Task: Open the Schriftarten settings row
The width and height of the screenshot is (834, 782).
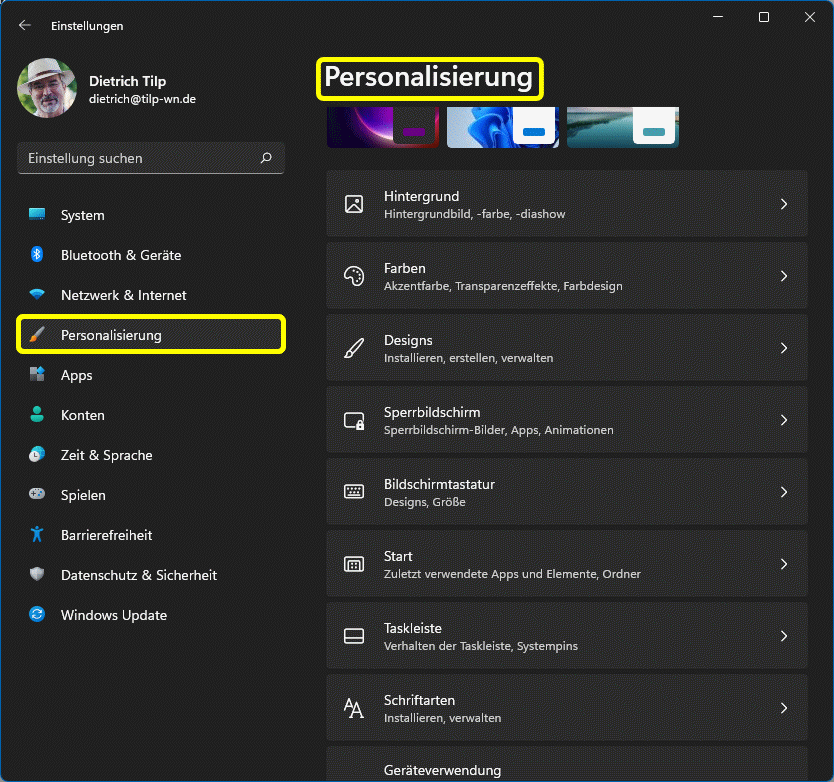Action: tap(566, 709)
